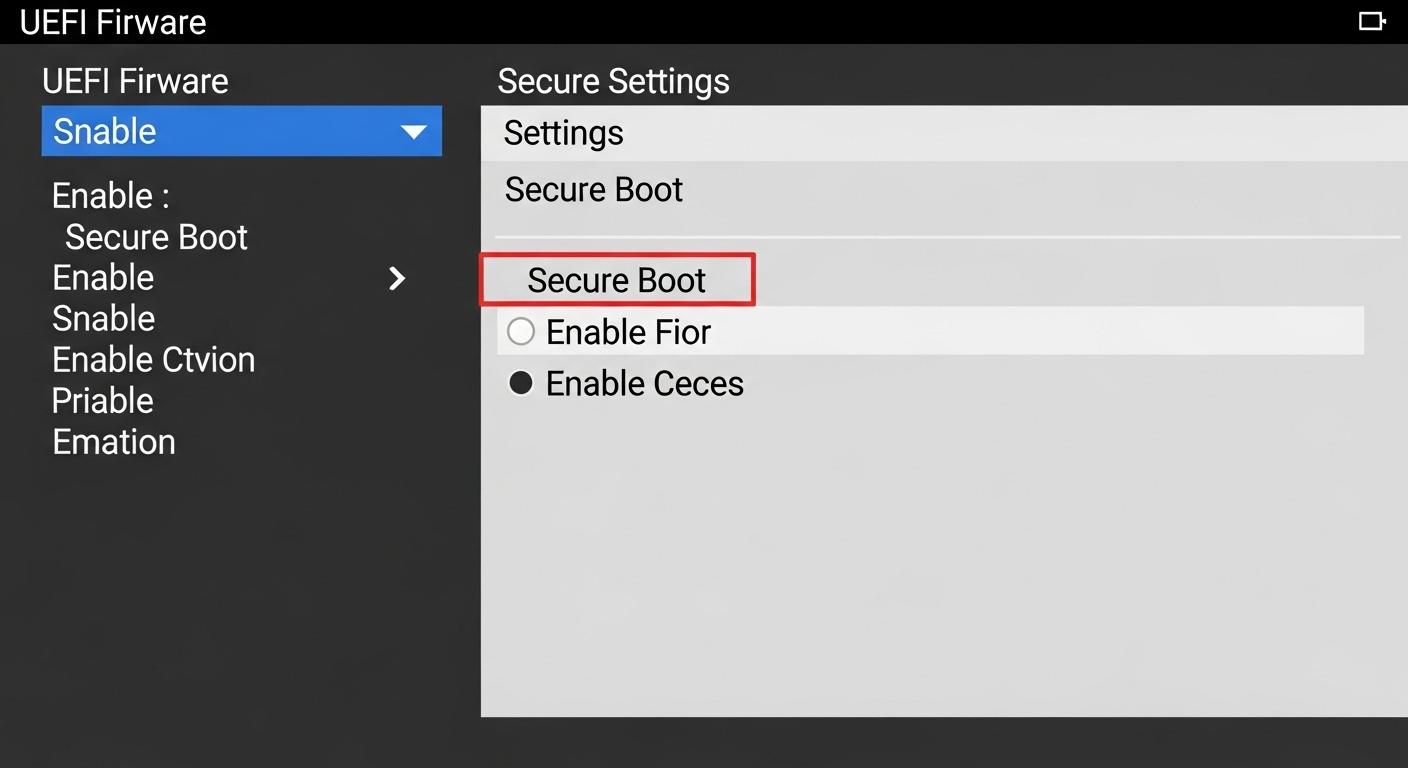
Task: Select the Emation entry in sidebar
Action: click(x=113, y=441)
